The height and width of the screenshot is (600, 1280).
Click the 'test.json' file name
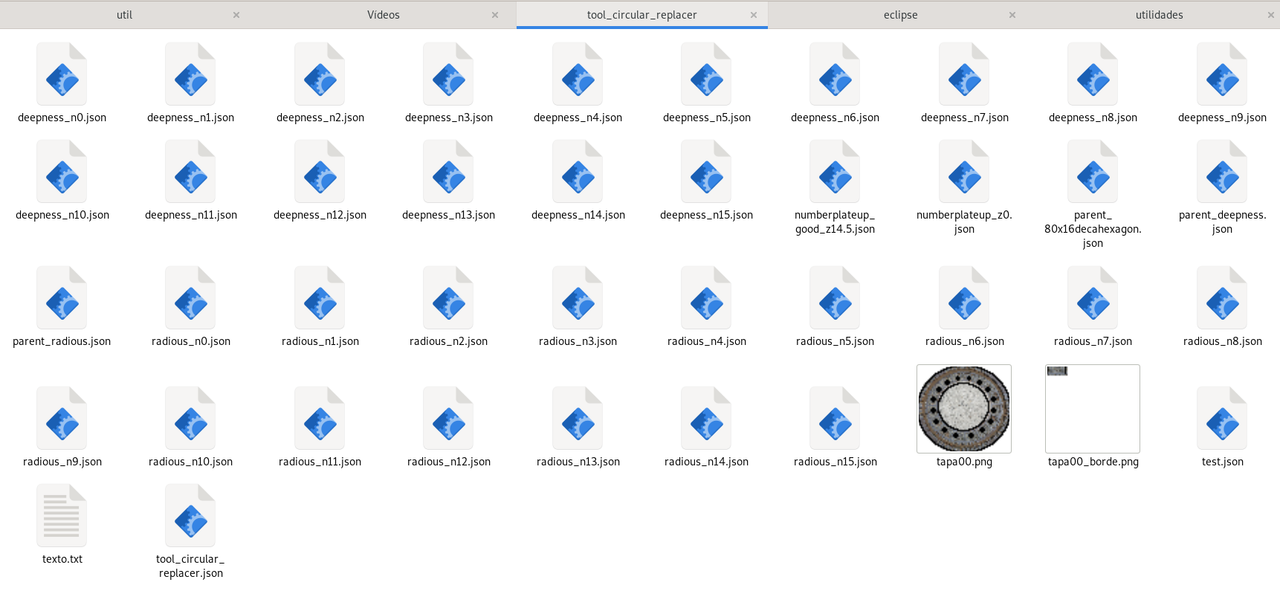click(x=1222, y=462)
